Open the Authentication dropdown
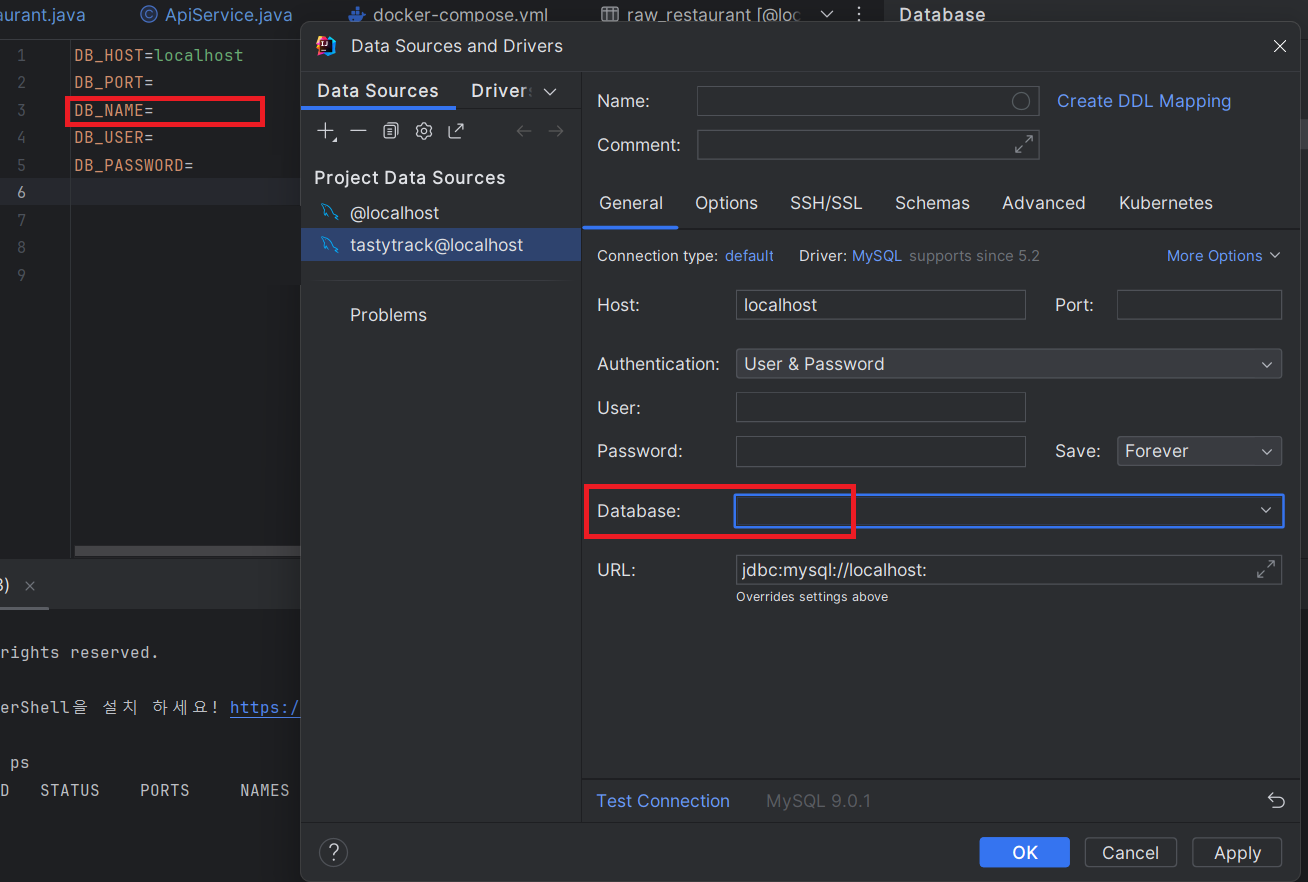Screen dimensions: 1308x882 click(1008, 364)
